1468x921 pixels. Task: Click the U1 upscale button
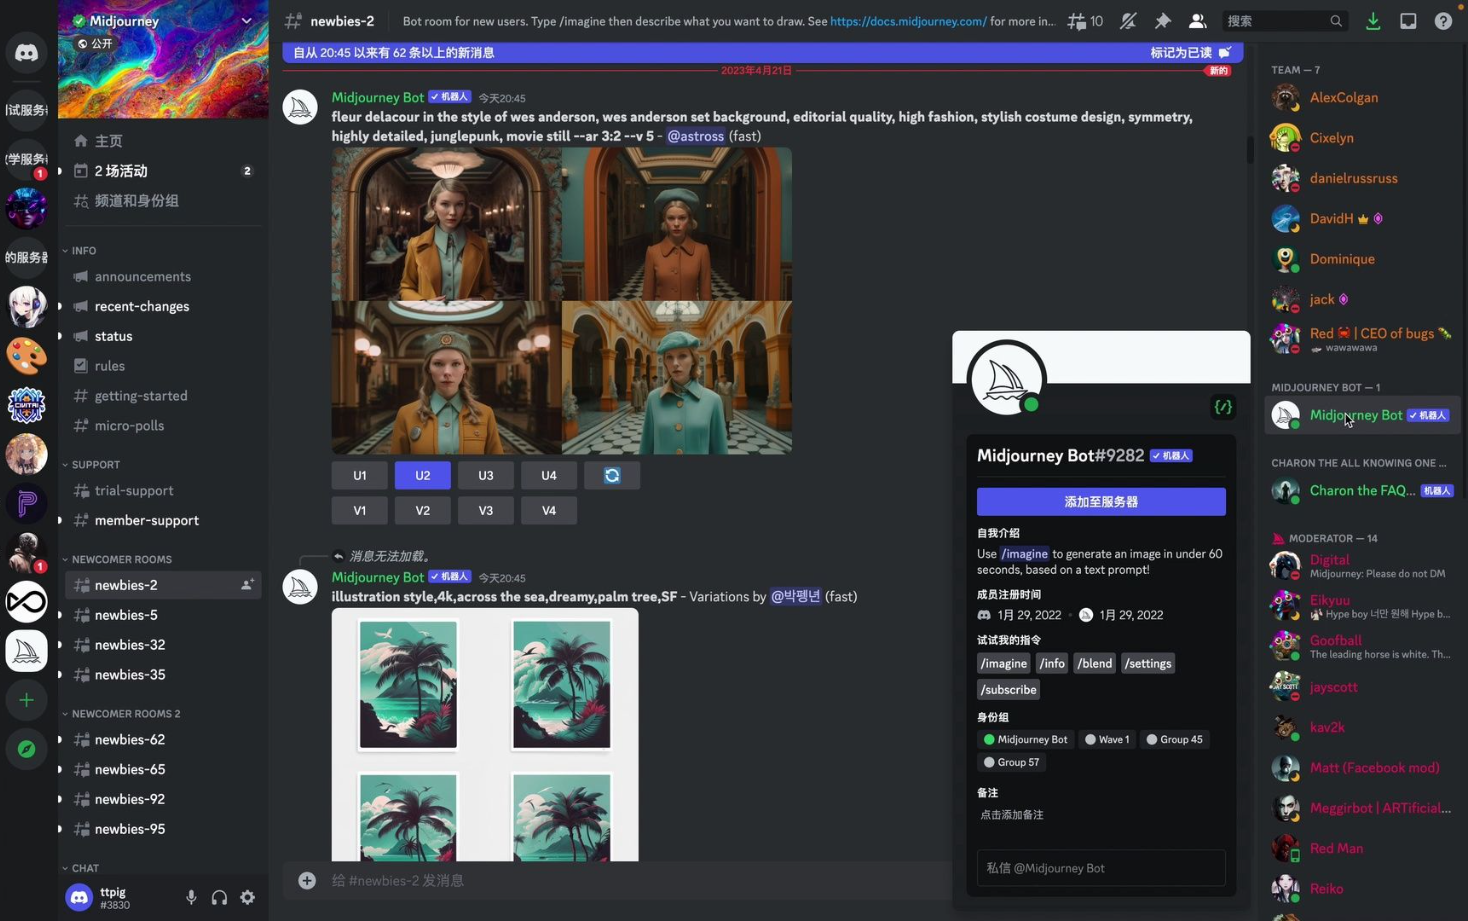pos(360,476)
